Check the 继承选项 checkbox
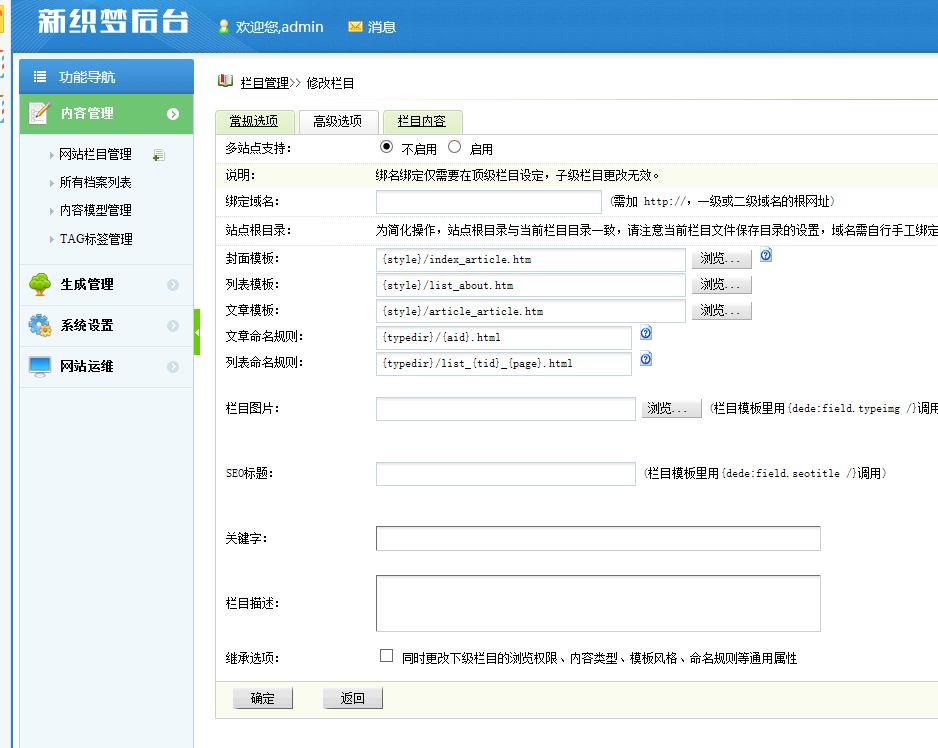The image size is (938, 748). pyautogui.click(x=386, y=656)
